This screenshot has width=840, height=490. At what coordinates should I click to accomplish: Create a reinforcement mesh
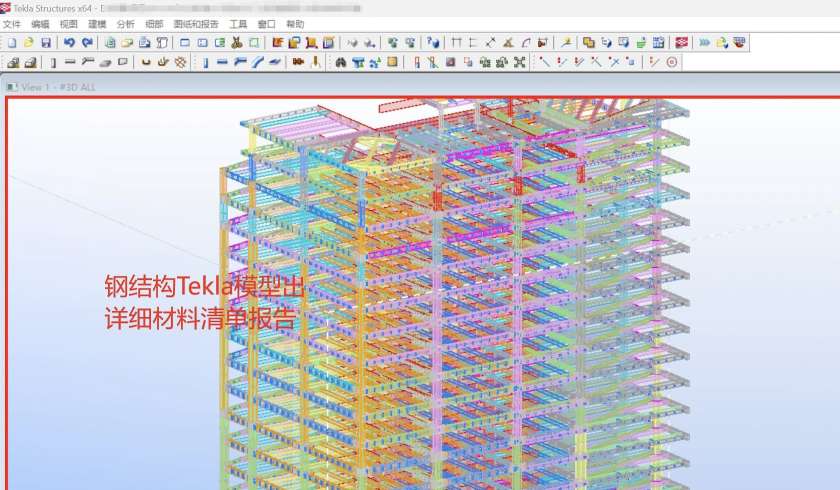pyautogui.click(x=181, y=63)
